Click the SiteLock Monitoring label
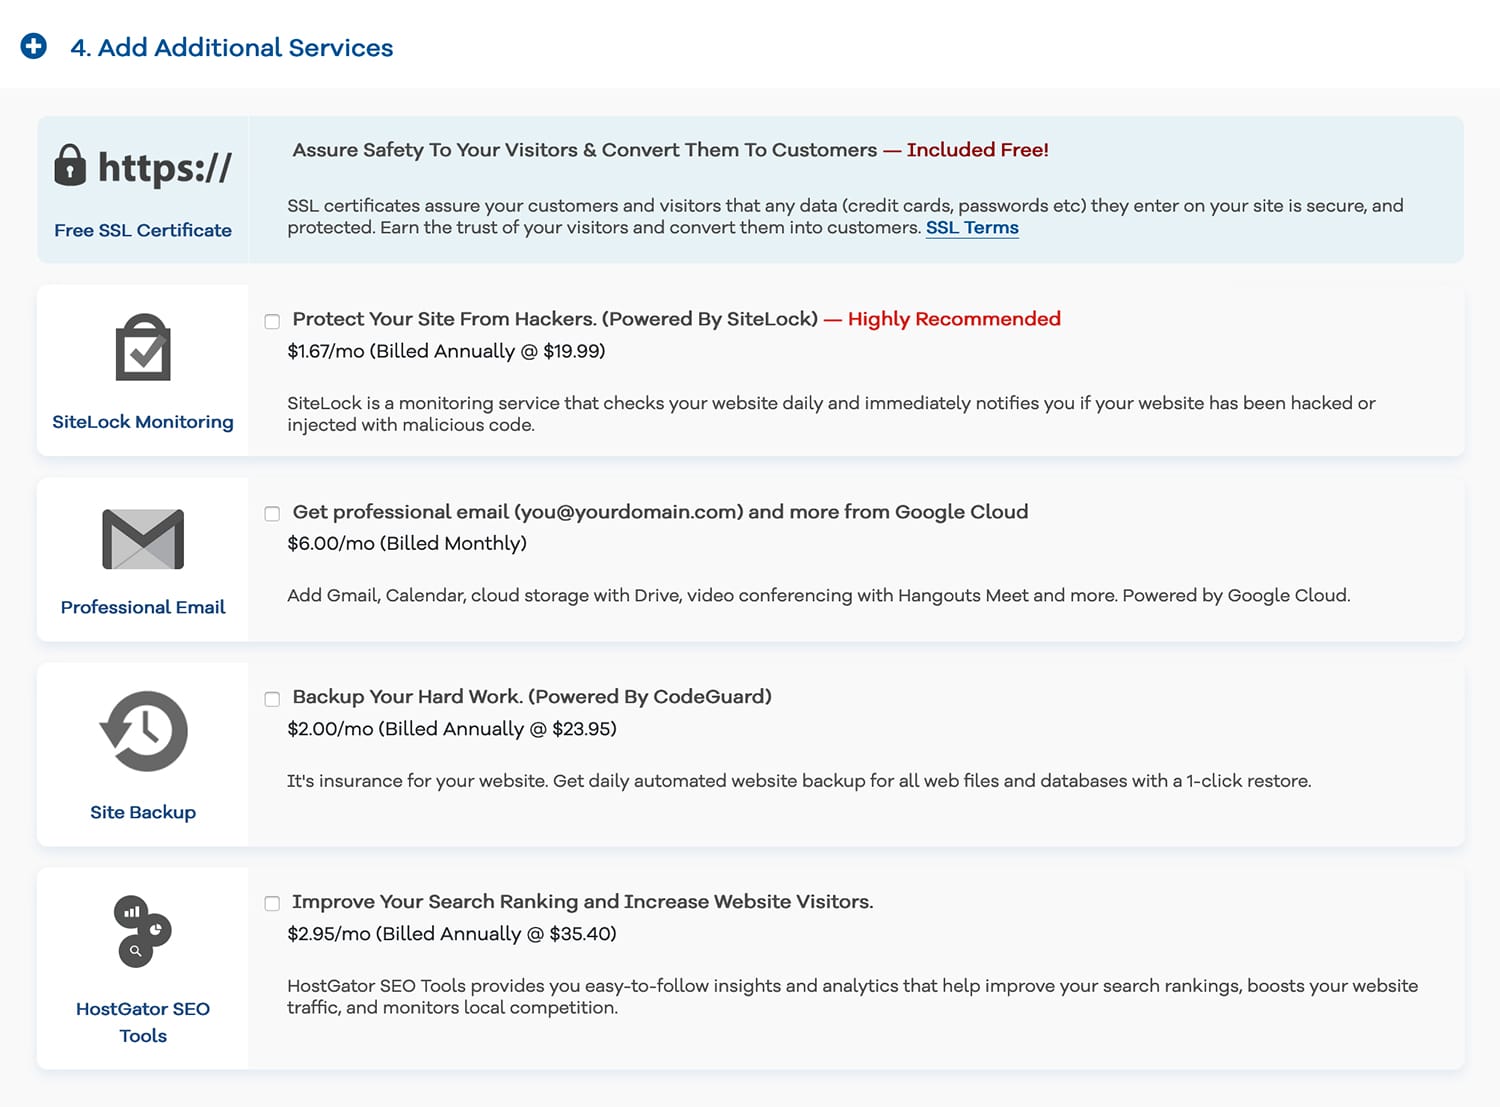 143,422
